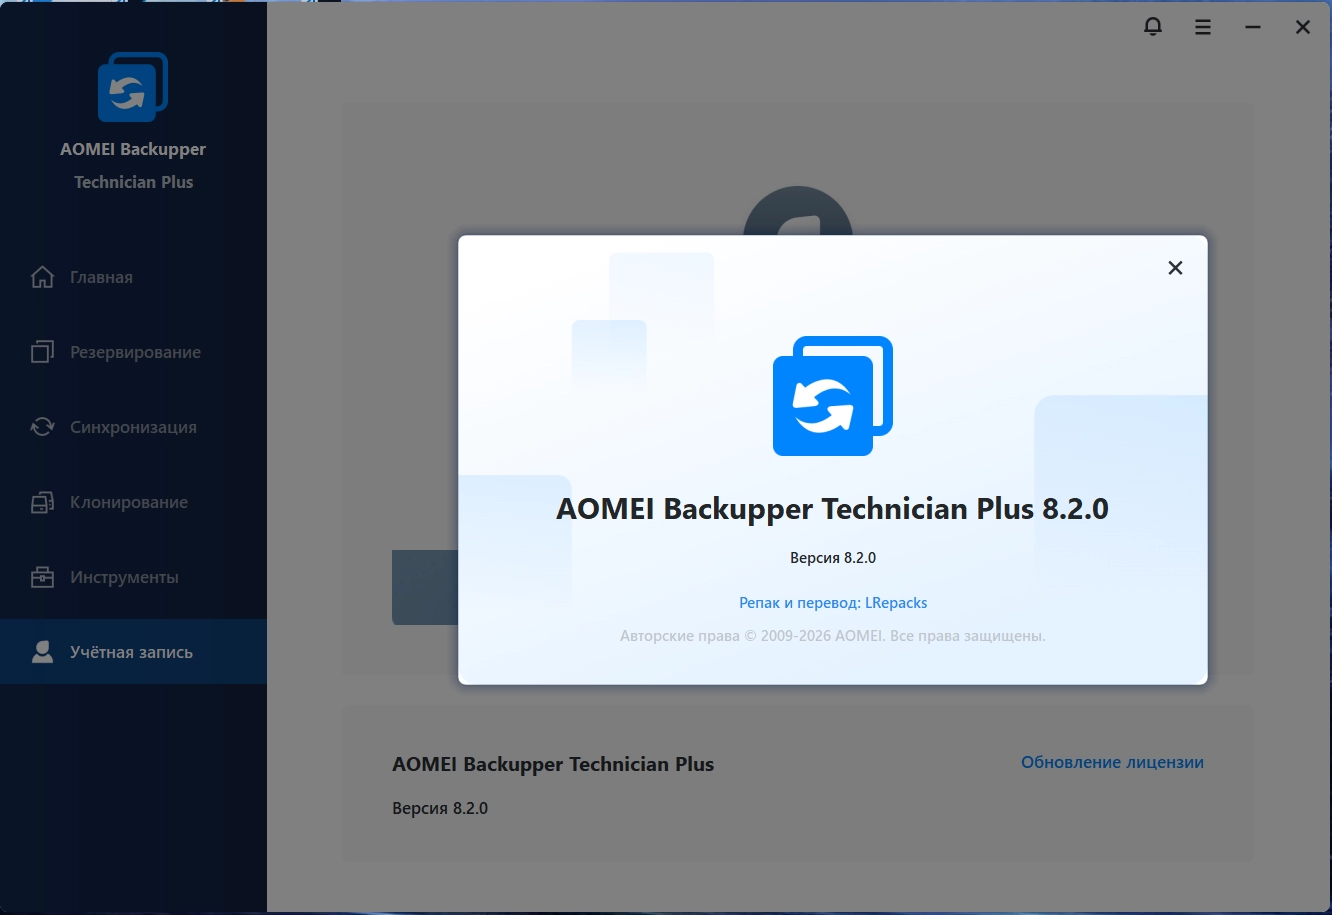
Task: Follow the Репак и перевод: LRepacks link
Action: (x=833, y=603)
